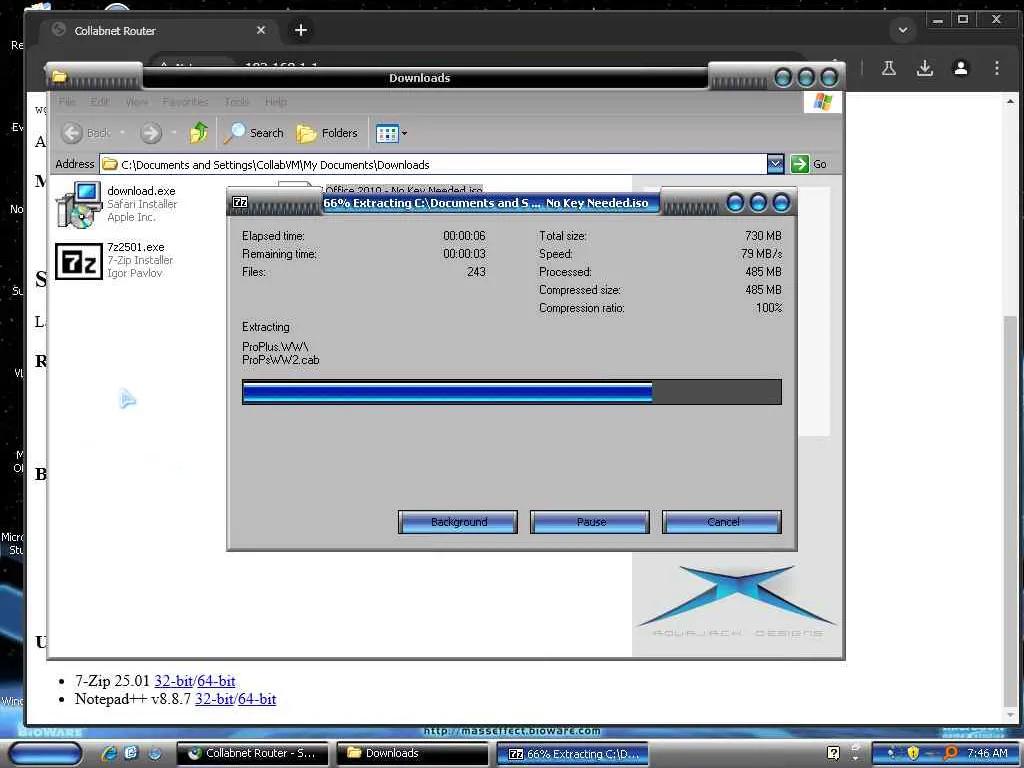Open Search pane in Downloads window

[254, 133]
